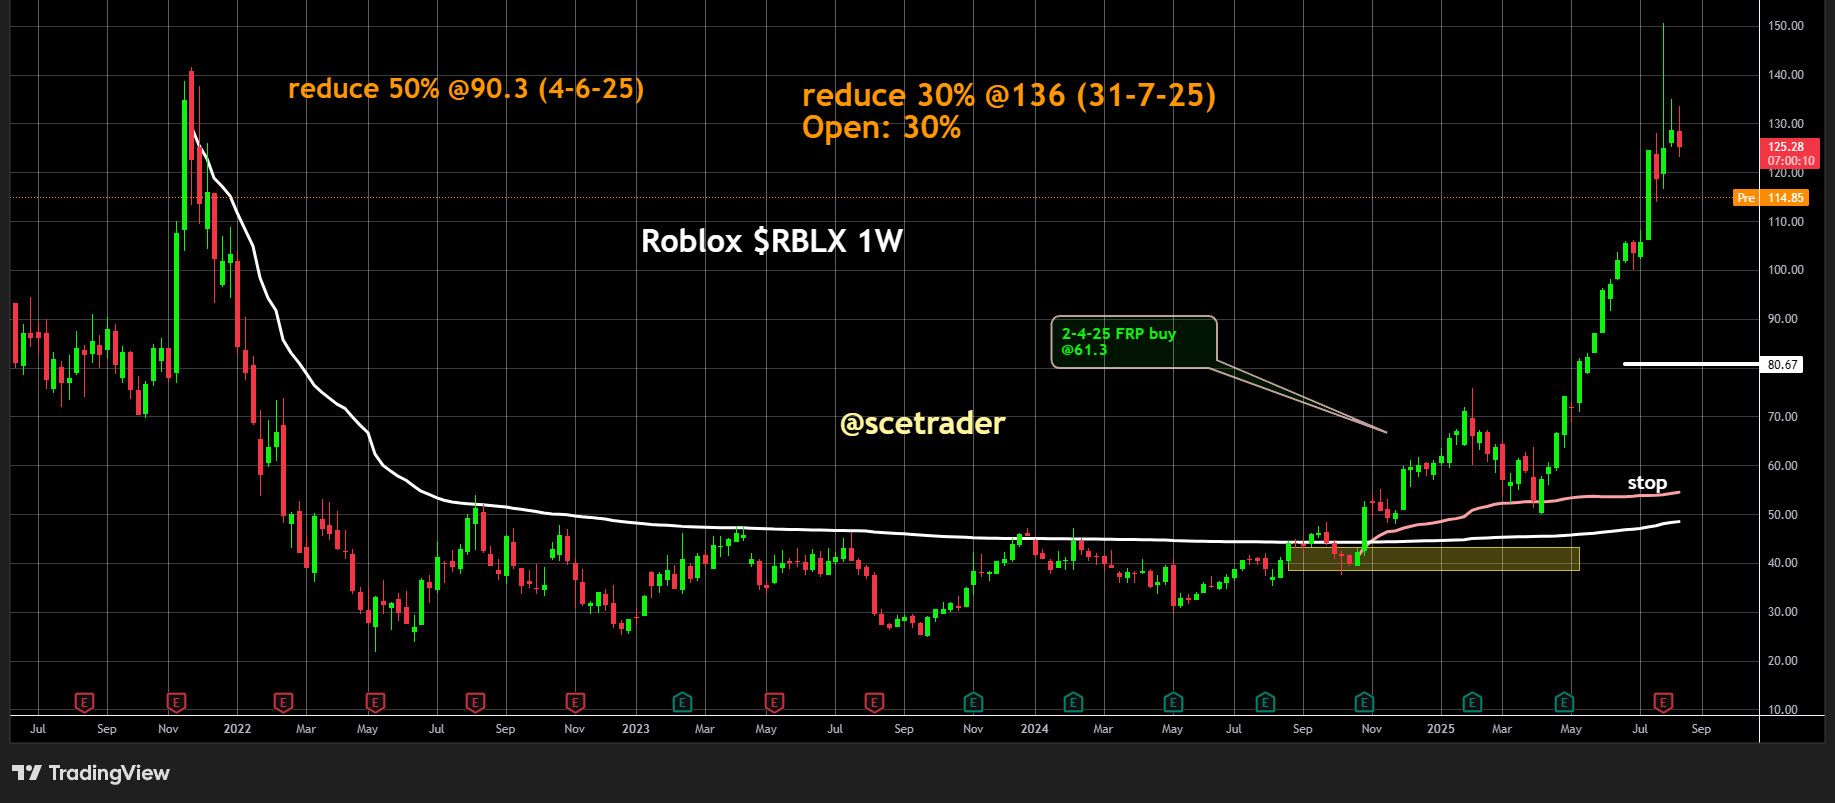Click the red earnings marker before Sep 2021
1835x803 pixels.
(x=85, y=703)
